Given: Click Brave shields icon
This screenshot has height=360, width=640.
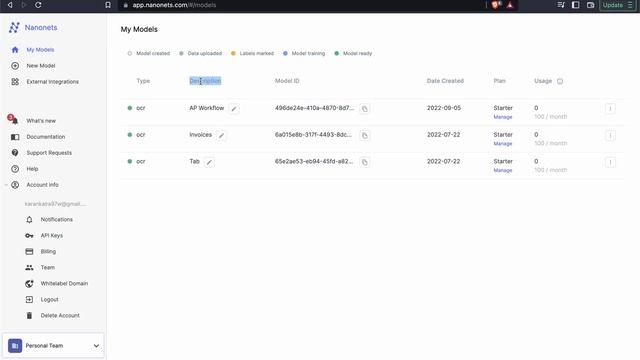Looking at the screenshot, I should pyautogui.click(x=496, y=5).
